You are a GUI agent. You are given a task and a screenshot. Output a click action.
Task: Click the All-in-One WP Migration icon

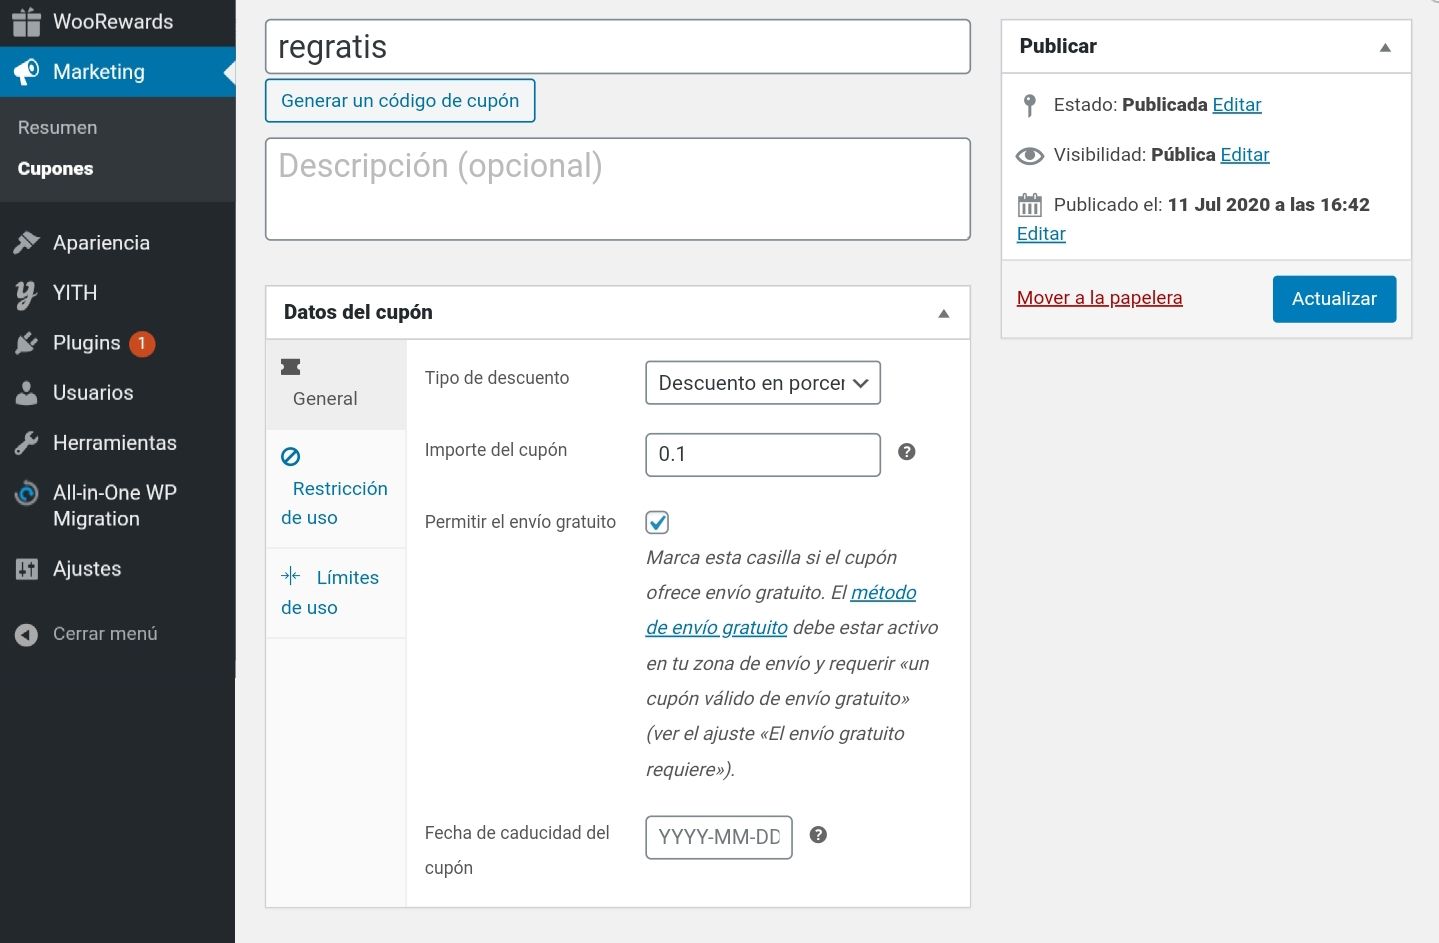coord(26,493)
